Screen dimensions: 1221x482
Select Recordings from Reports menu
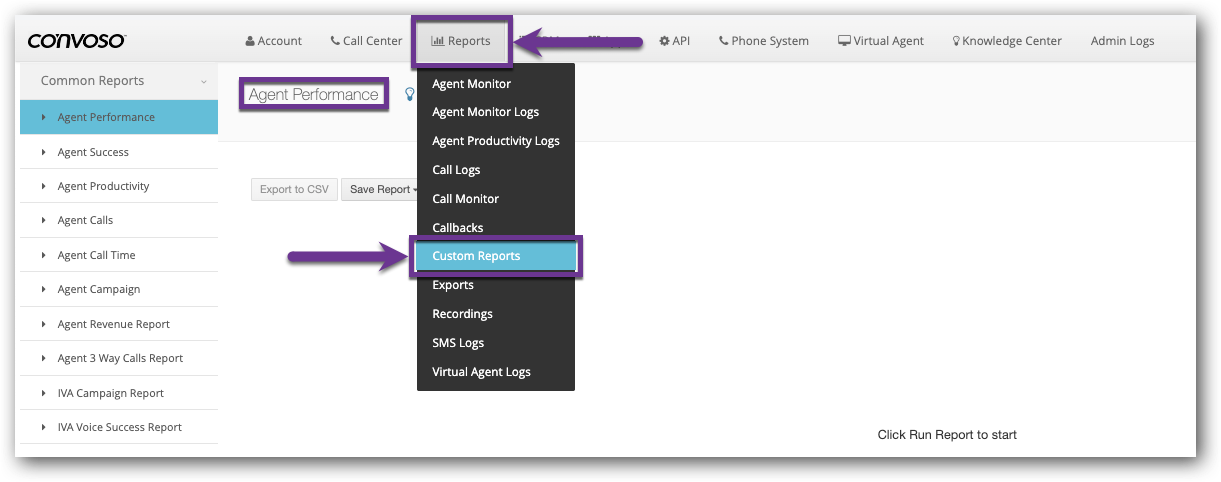(462, 314)
